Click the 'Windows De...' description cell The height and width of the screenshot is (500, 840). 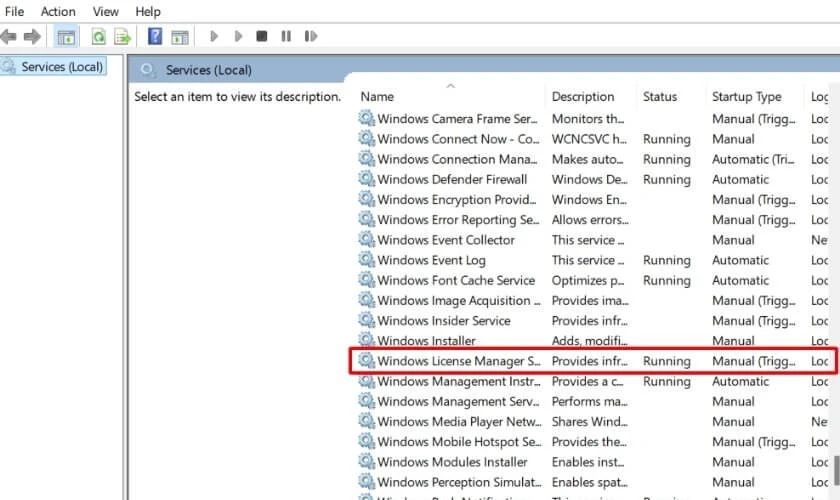pos(589,179)
